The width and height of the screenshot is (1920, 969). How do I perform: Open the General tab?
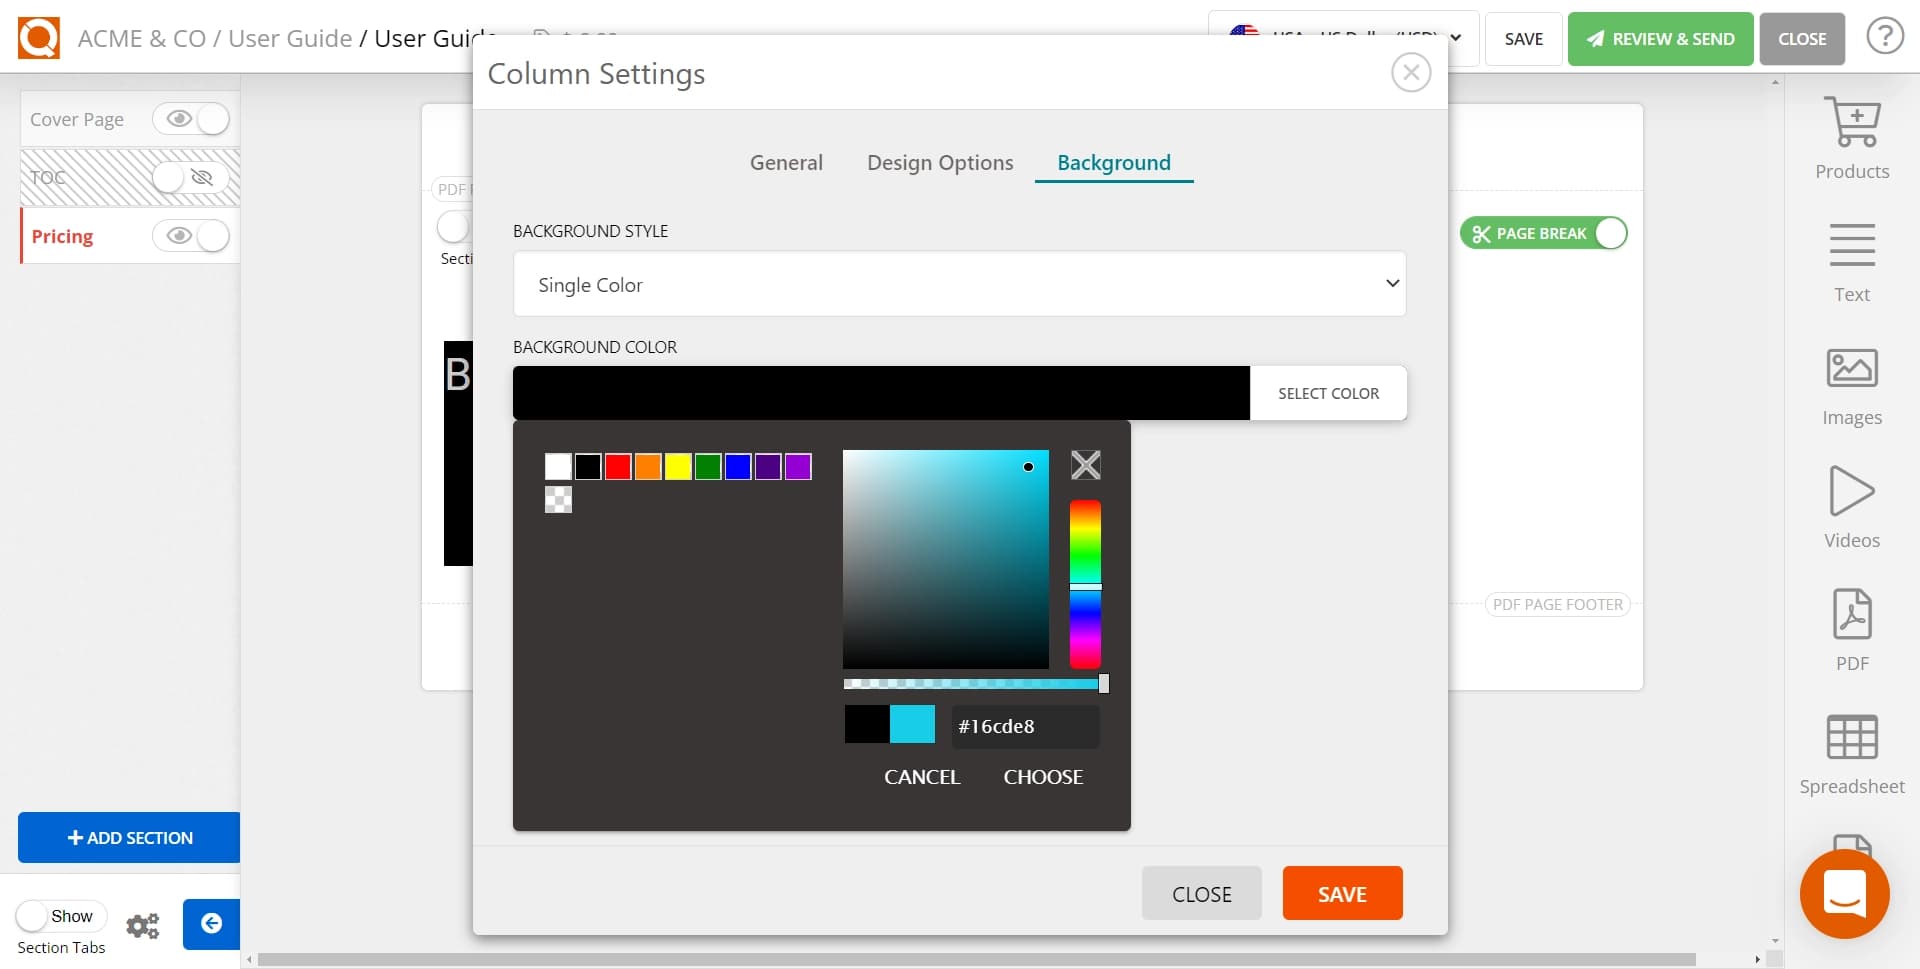click(x=786, y=162)
